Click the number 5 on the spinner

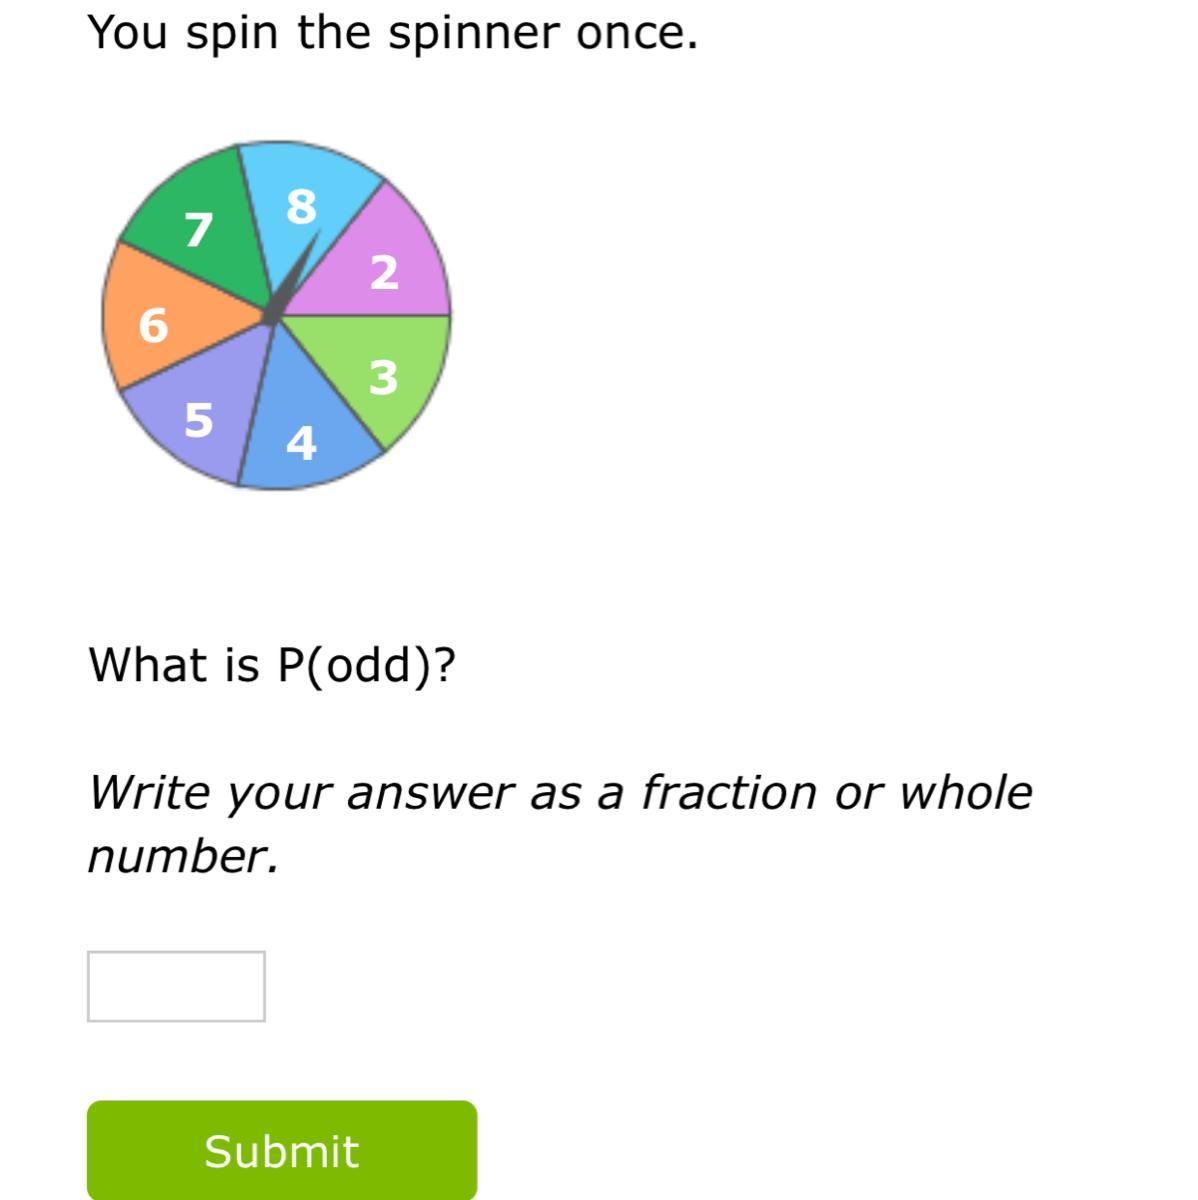tap(198, 420)
